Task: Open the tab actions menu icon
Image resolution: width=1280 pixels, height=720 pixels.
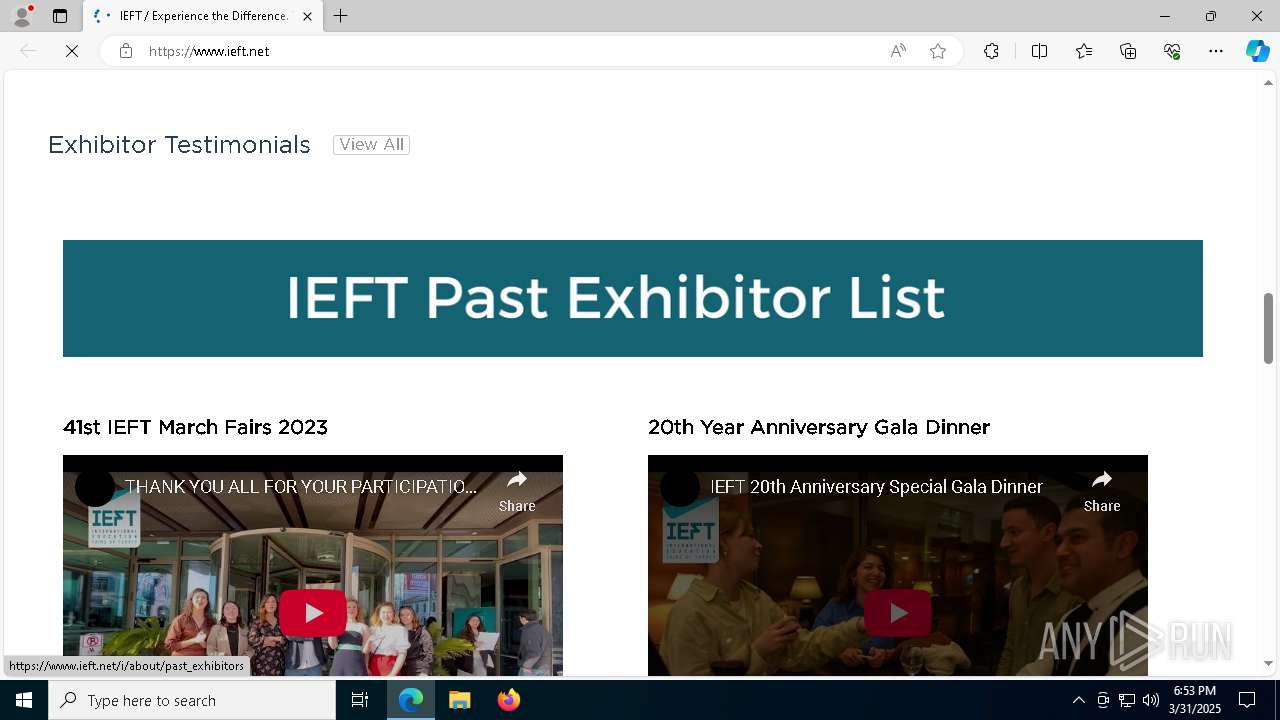Action: click(60, 16)
